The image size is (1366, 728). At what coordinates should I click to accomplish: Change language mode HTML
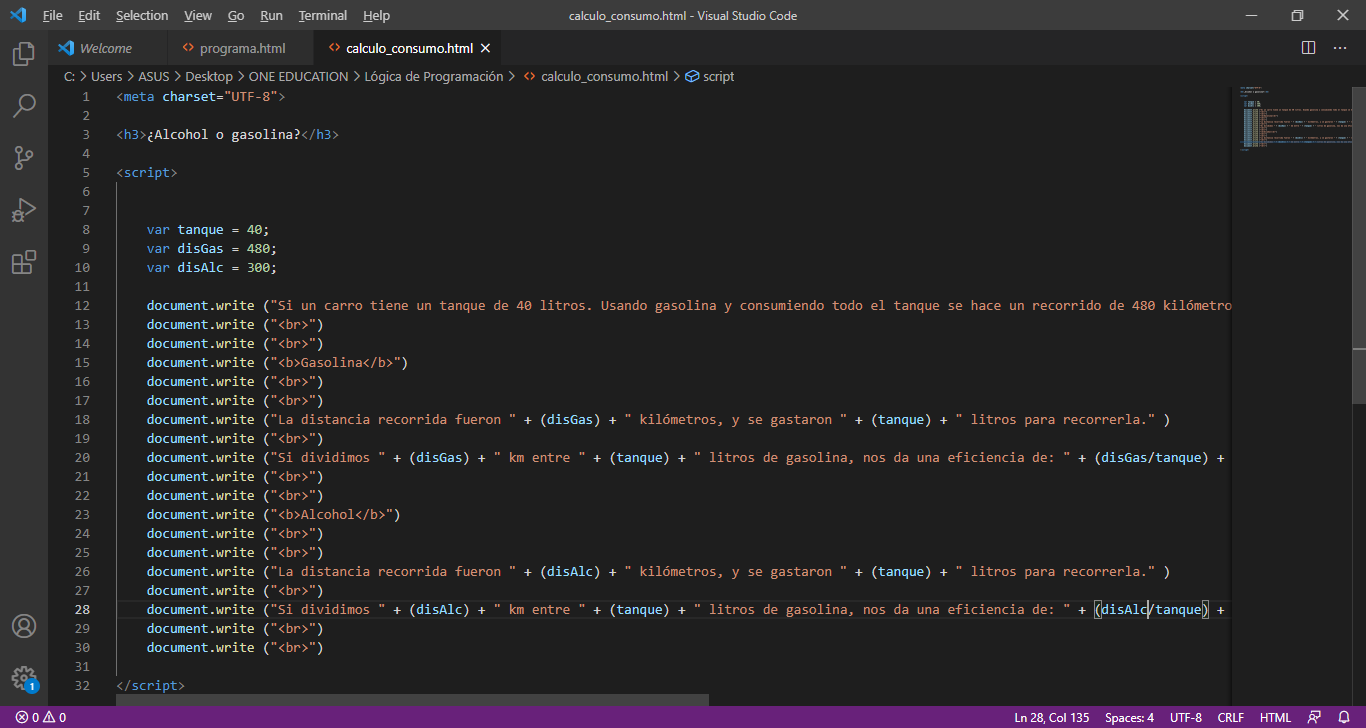[1275, 718]
